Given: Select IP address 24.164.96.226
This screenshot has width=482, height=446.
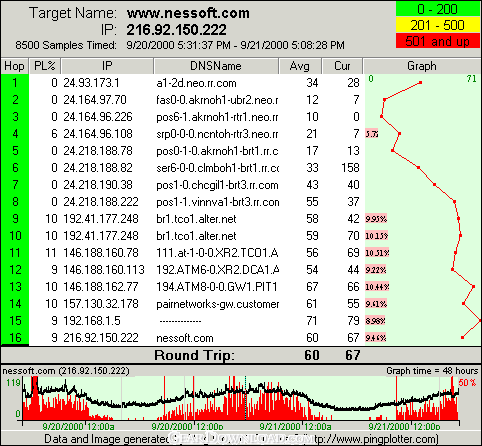Looking at the screenshot, I should (x=98, y=117).
